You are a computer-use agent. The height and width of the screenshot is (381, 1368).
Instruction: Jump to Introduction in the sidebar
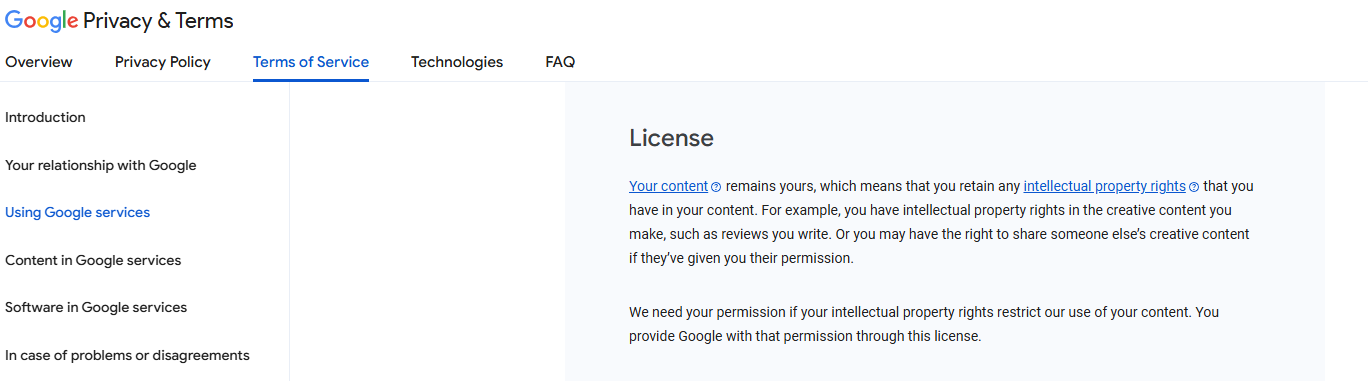coord(45,117)
